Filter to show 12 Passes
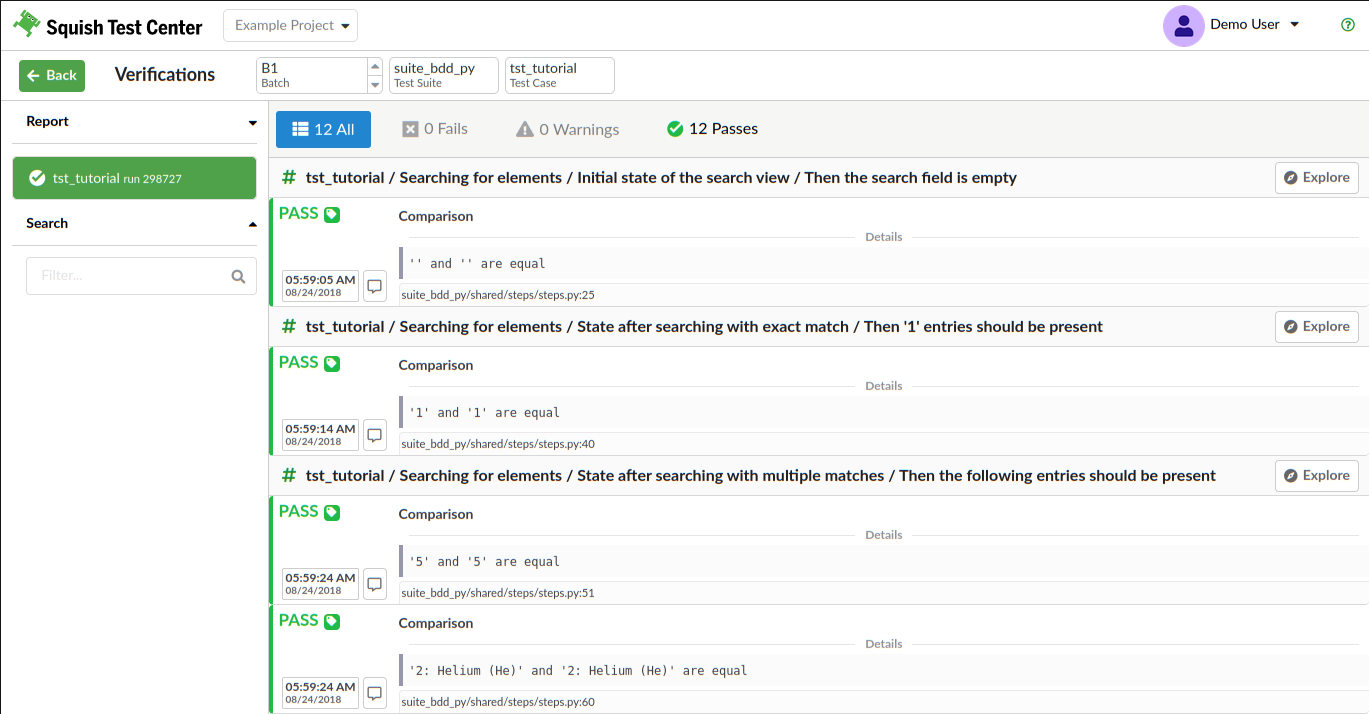The image size is (1369, 714). (x=712, y=129)
